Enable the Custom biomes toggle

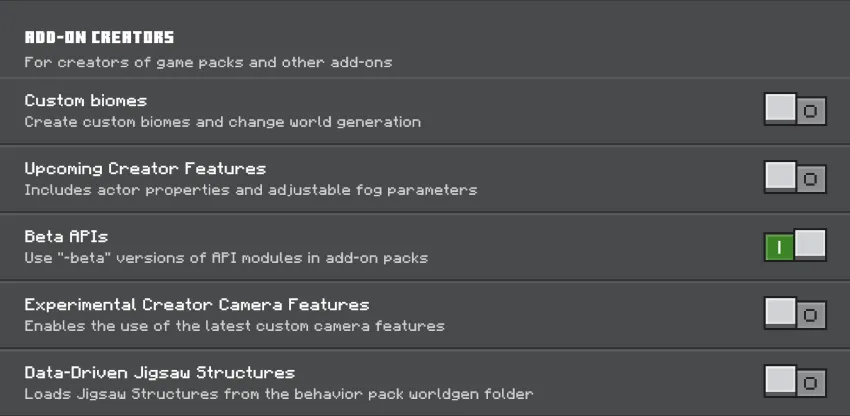point(795,110)
